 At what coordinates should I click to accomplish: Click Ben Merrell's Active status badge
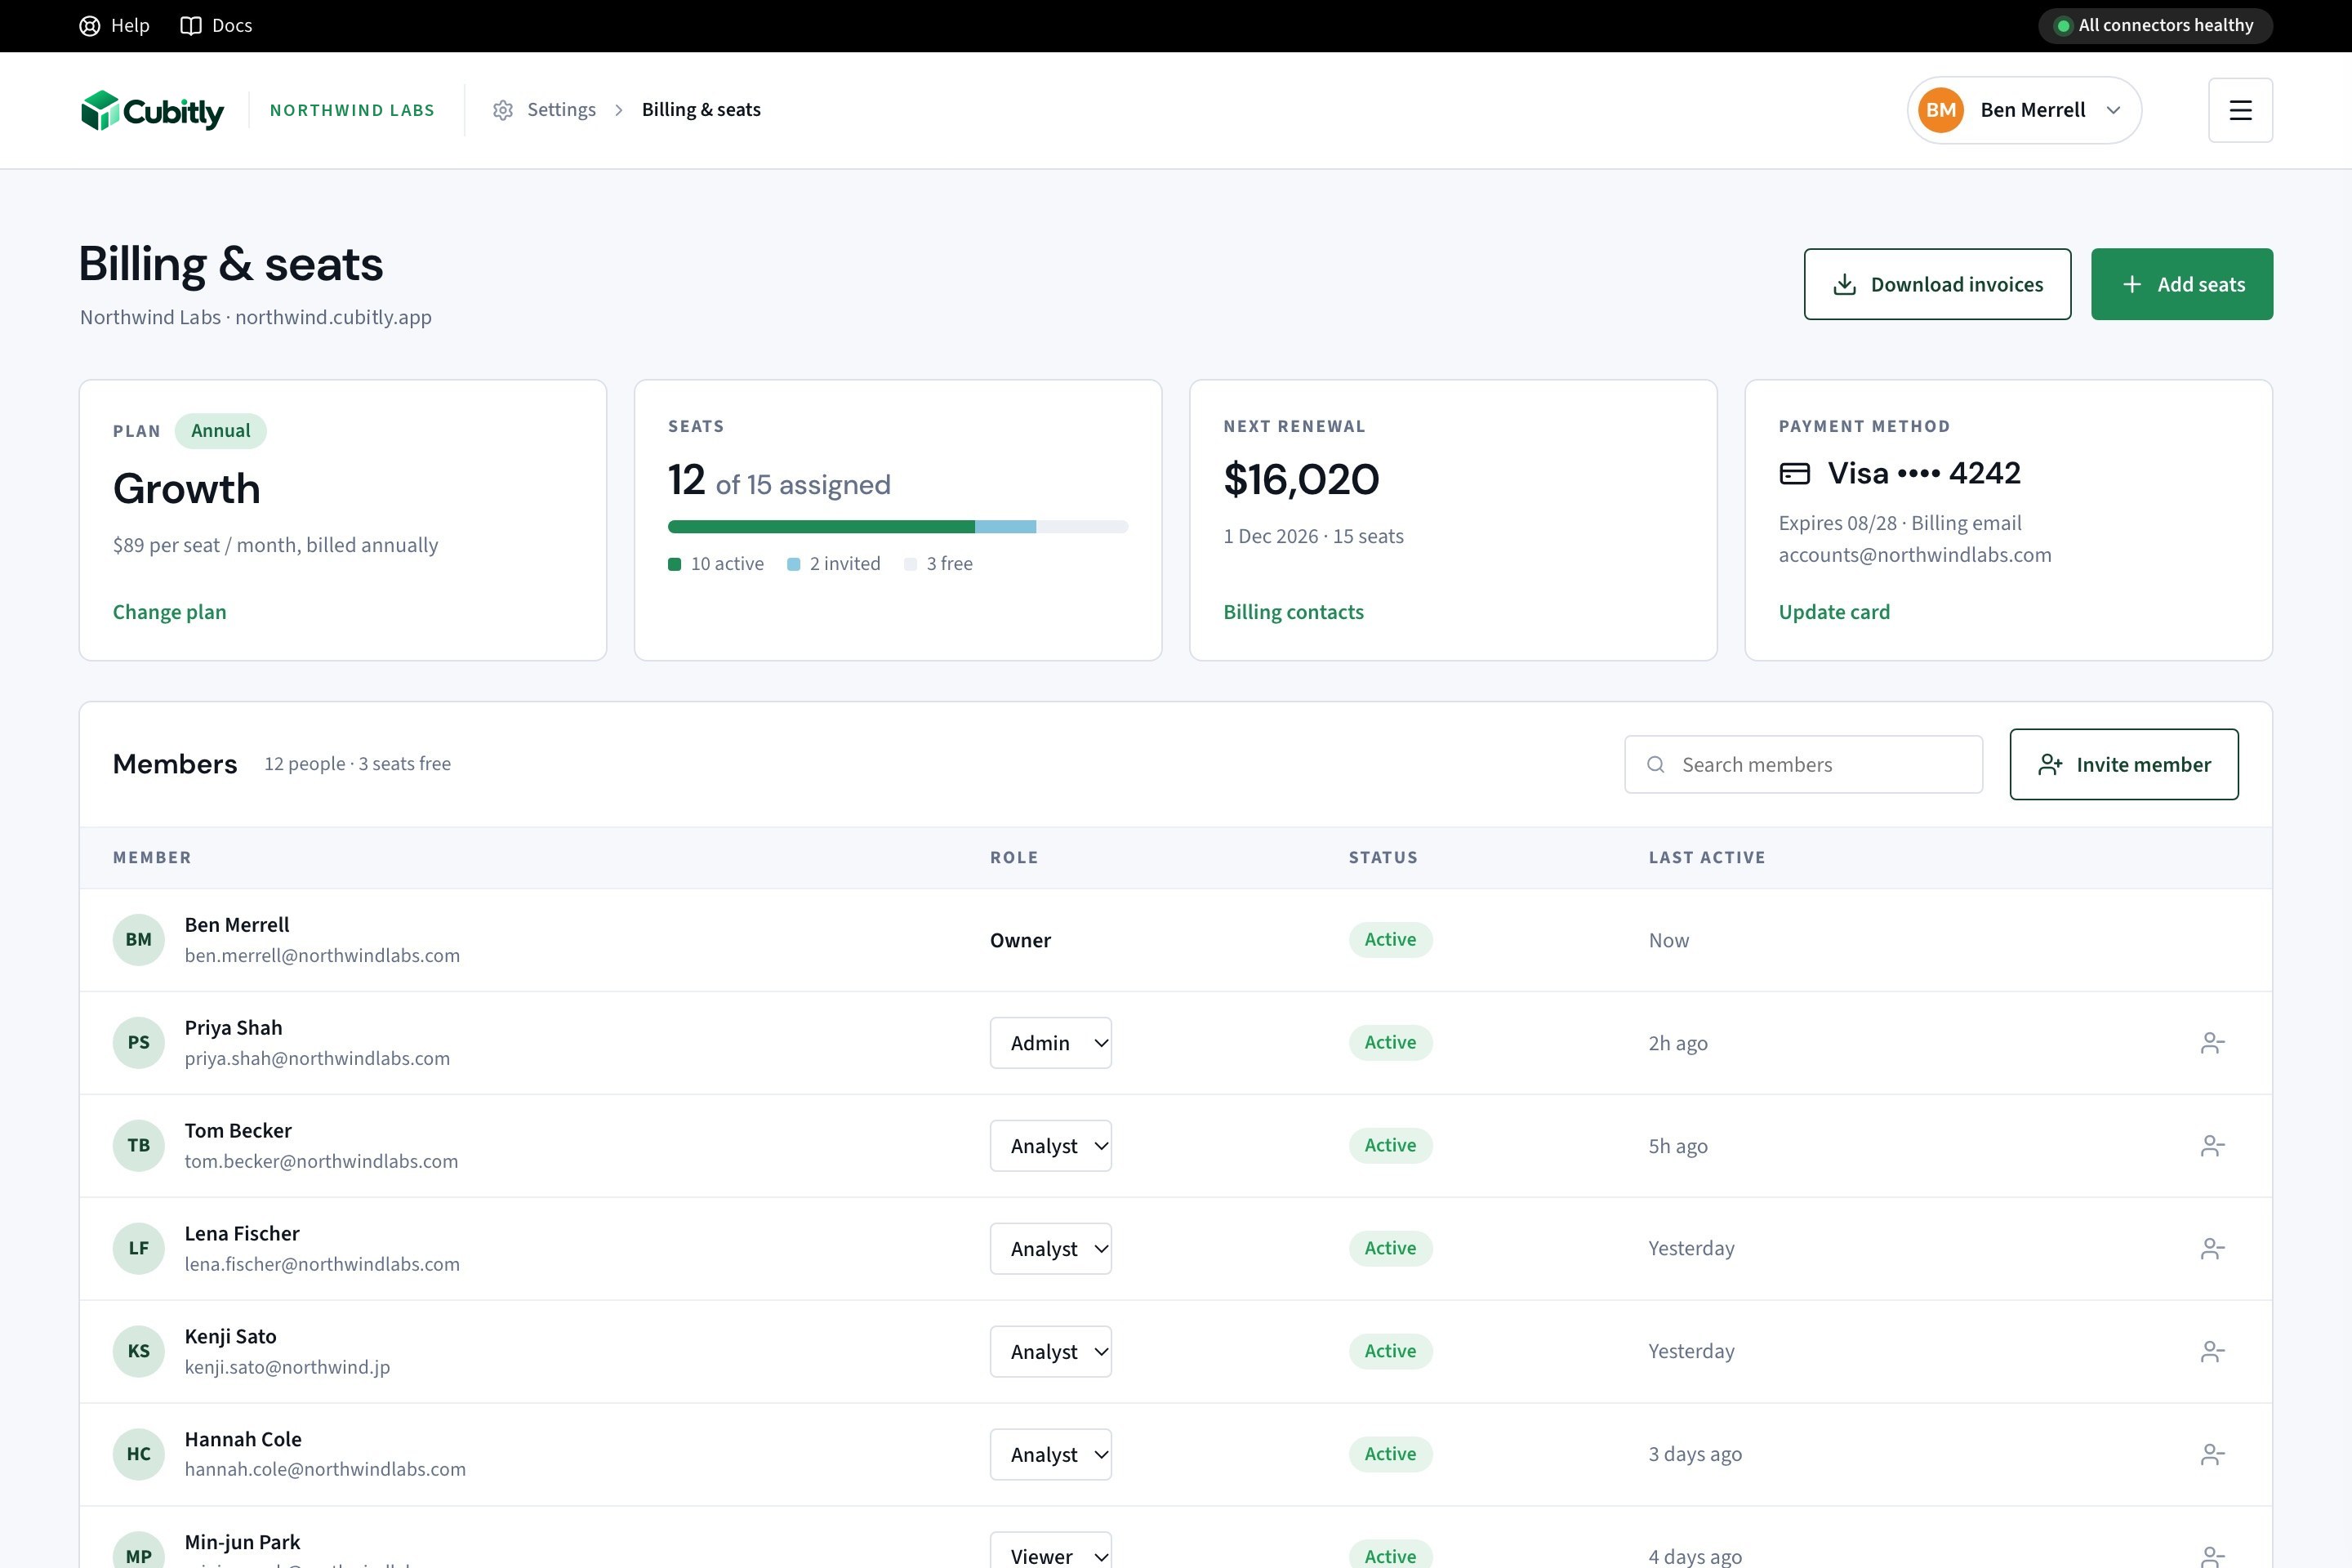click(x=1390, y=940)
